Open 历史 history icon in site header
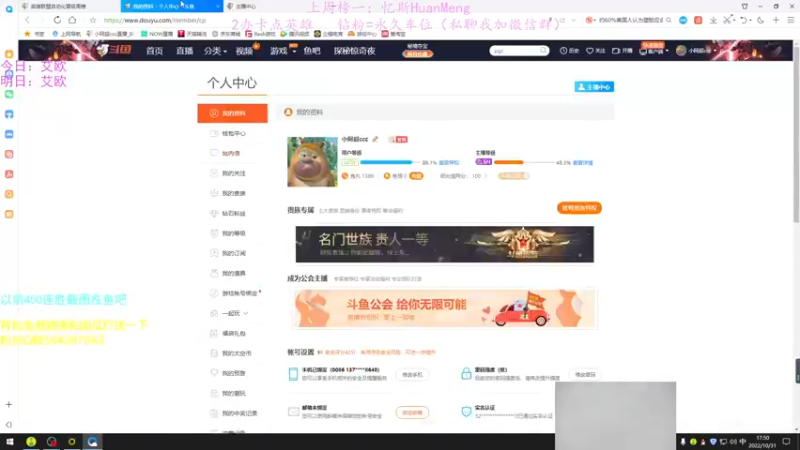800x450 pixels. [569, 51]
